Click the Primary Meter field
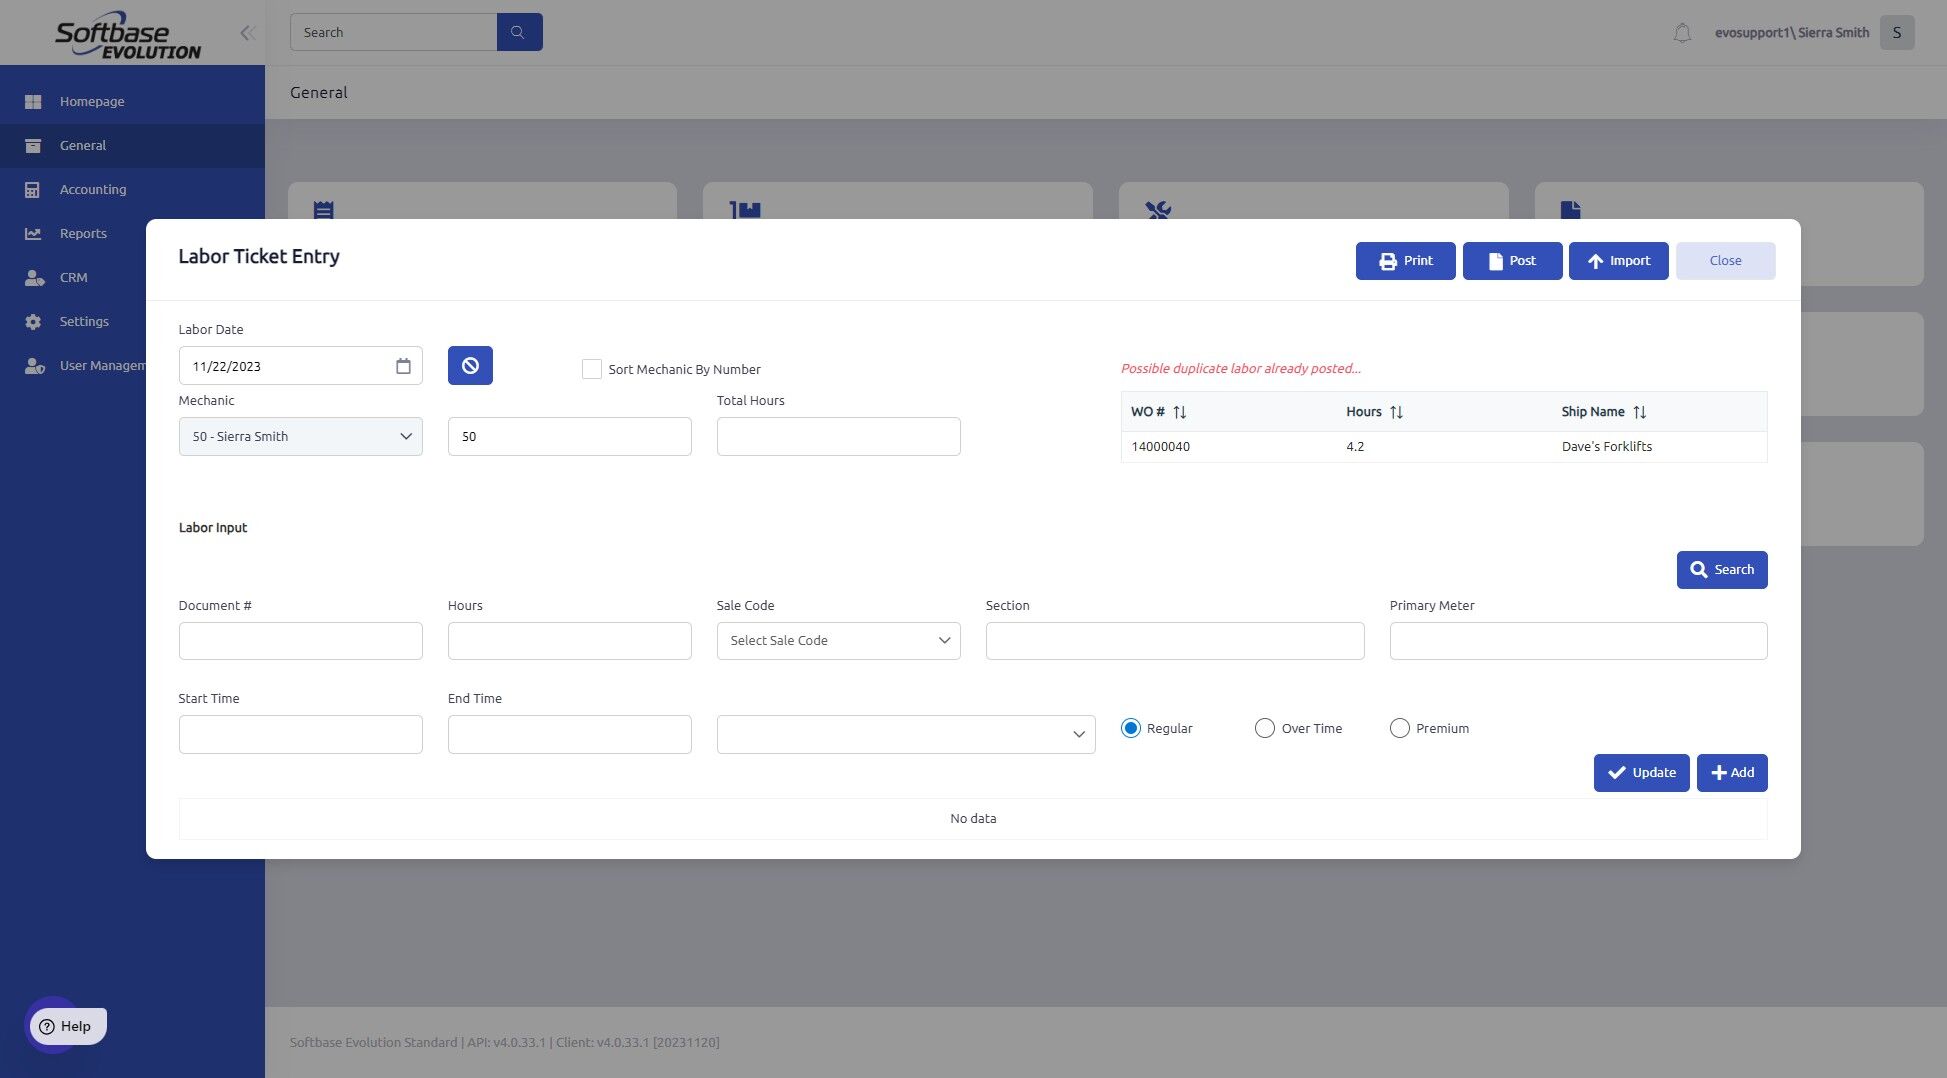This screenshot has height=1078, width=1947. [x=1579, y=641]
